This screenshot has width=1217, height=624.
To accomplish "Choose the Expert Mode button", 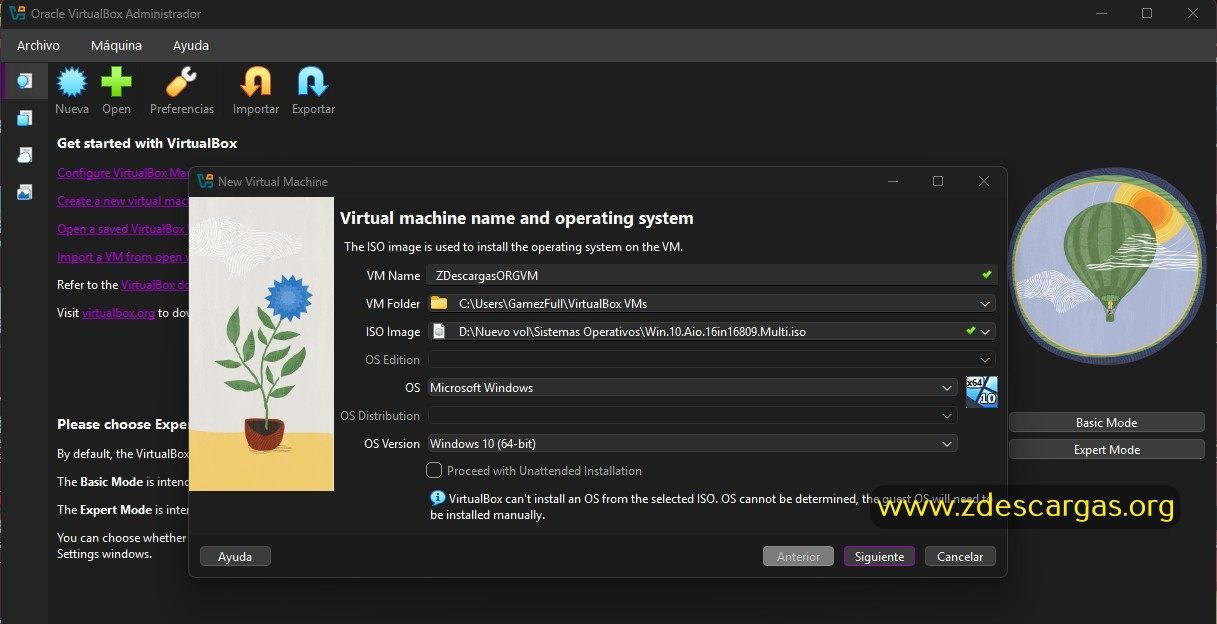I will tap(1106, 450).
